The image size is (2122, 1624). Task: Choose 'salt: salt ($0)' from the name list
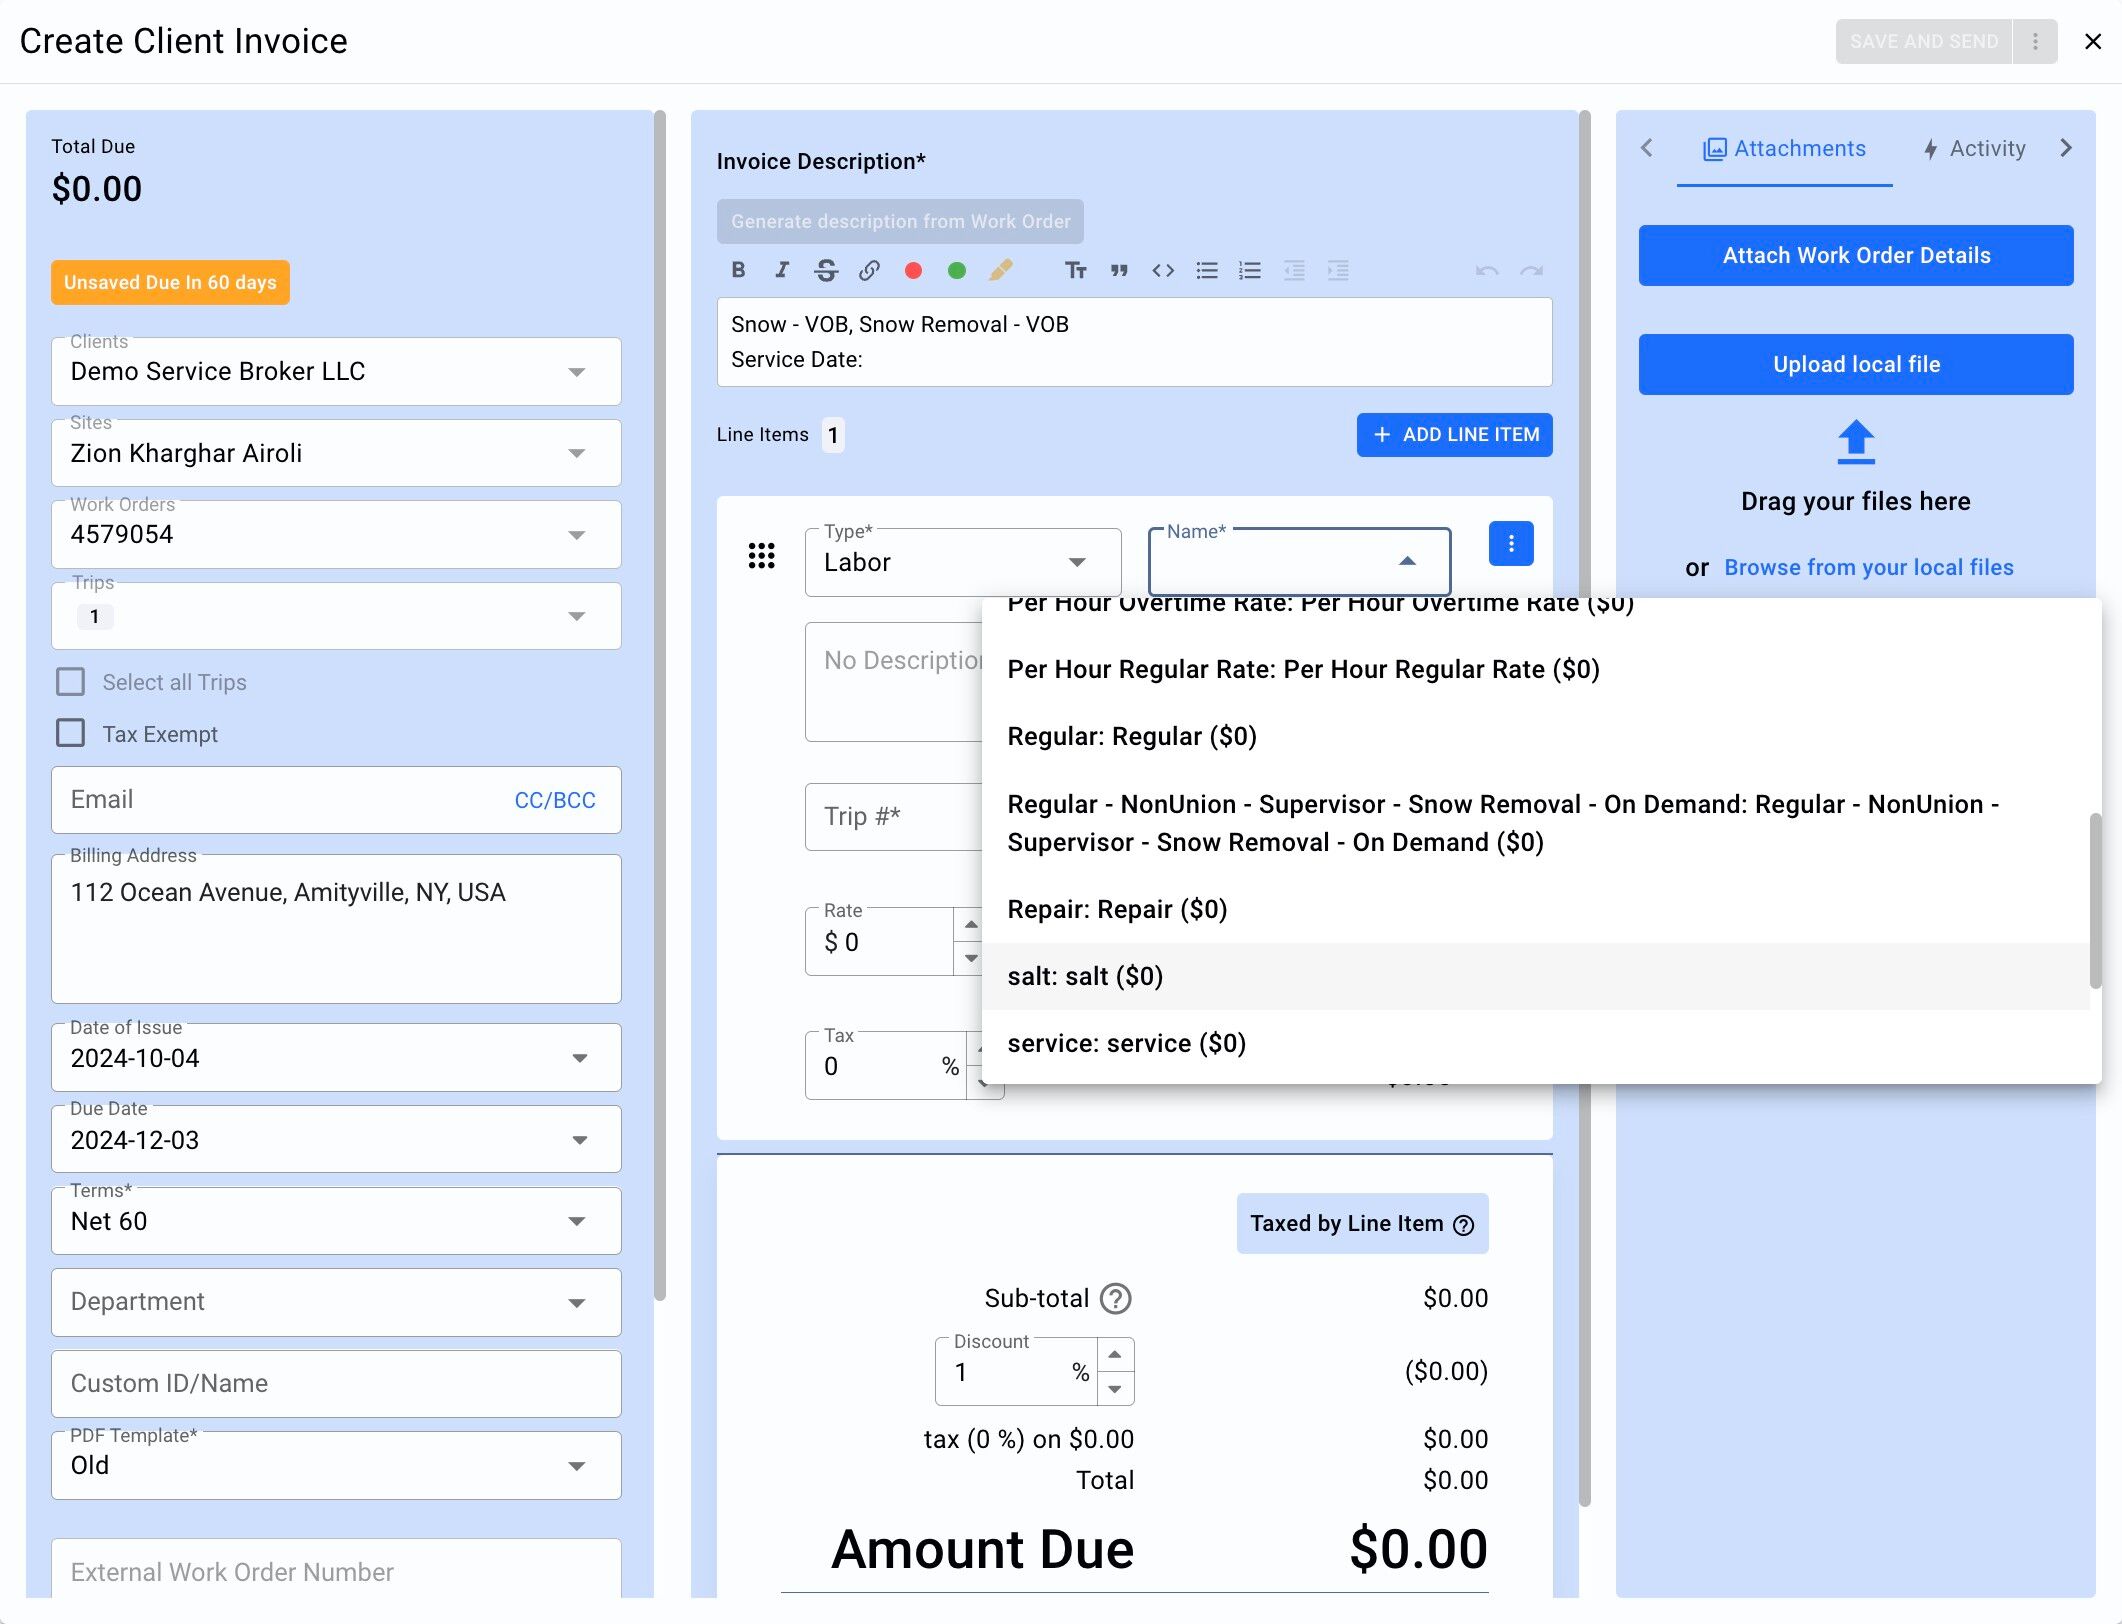[x=1085, y=976]
